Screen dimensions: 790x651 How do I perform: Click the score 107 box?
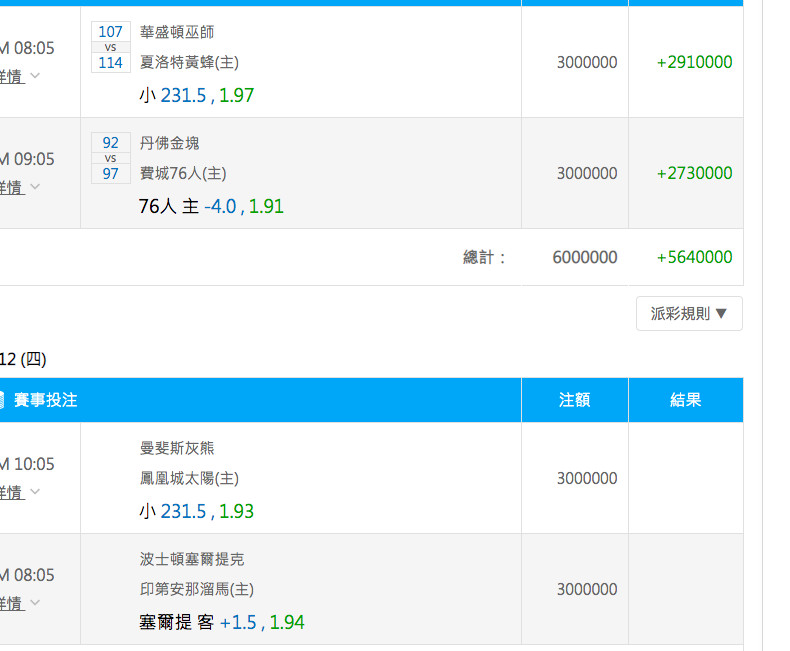point(111,32)
